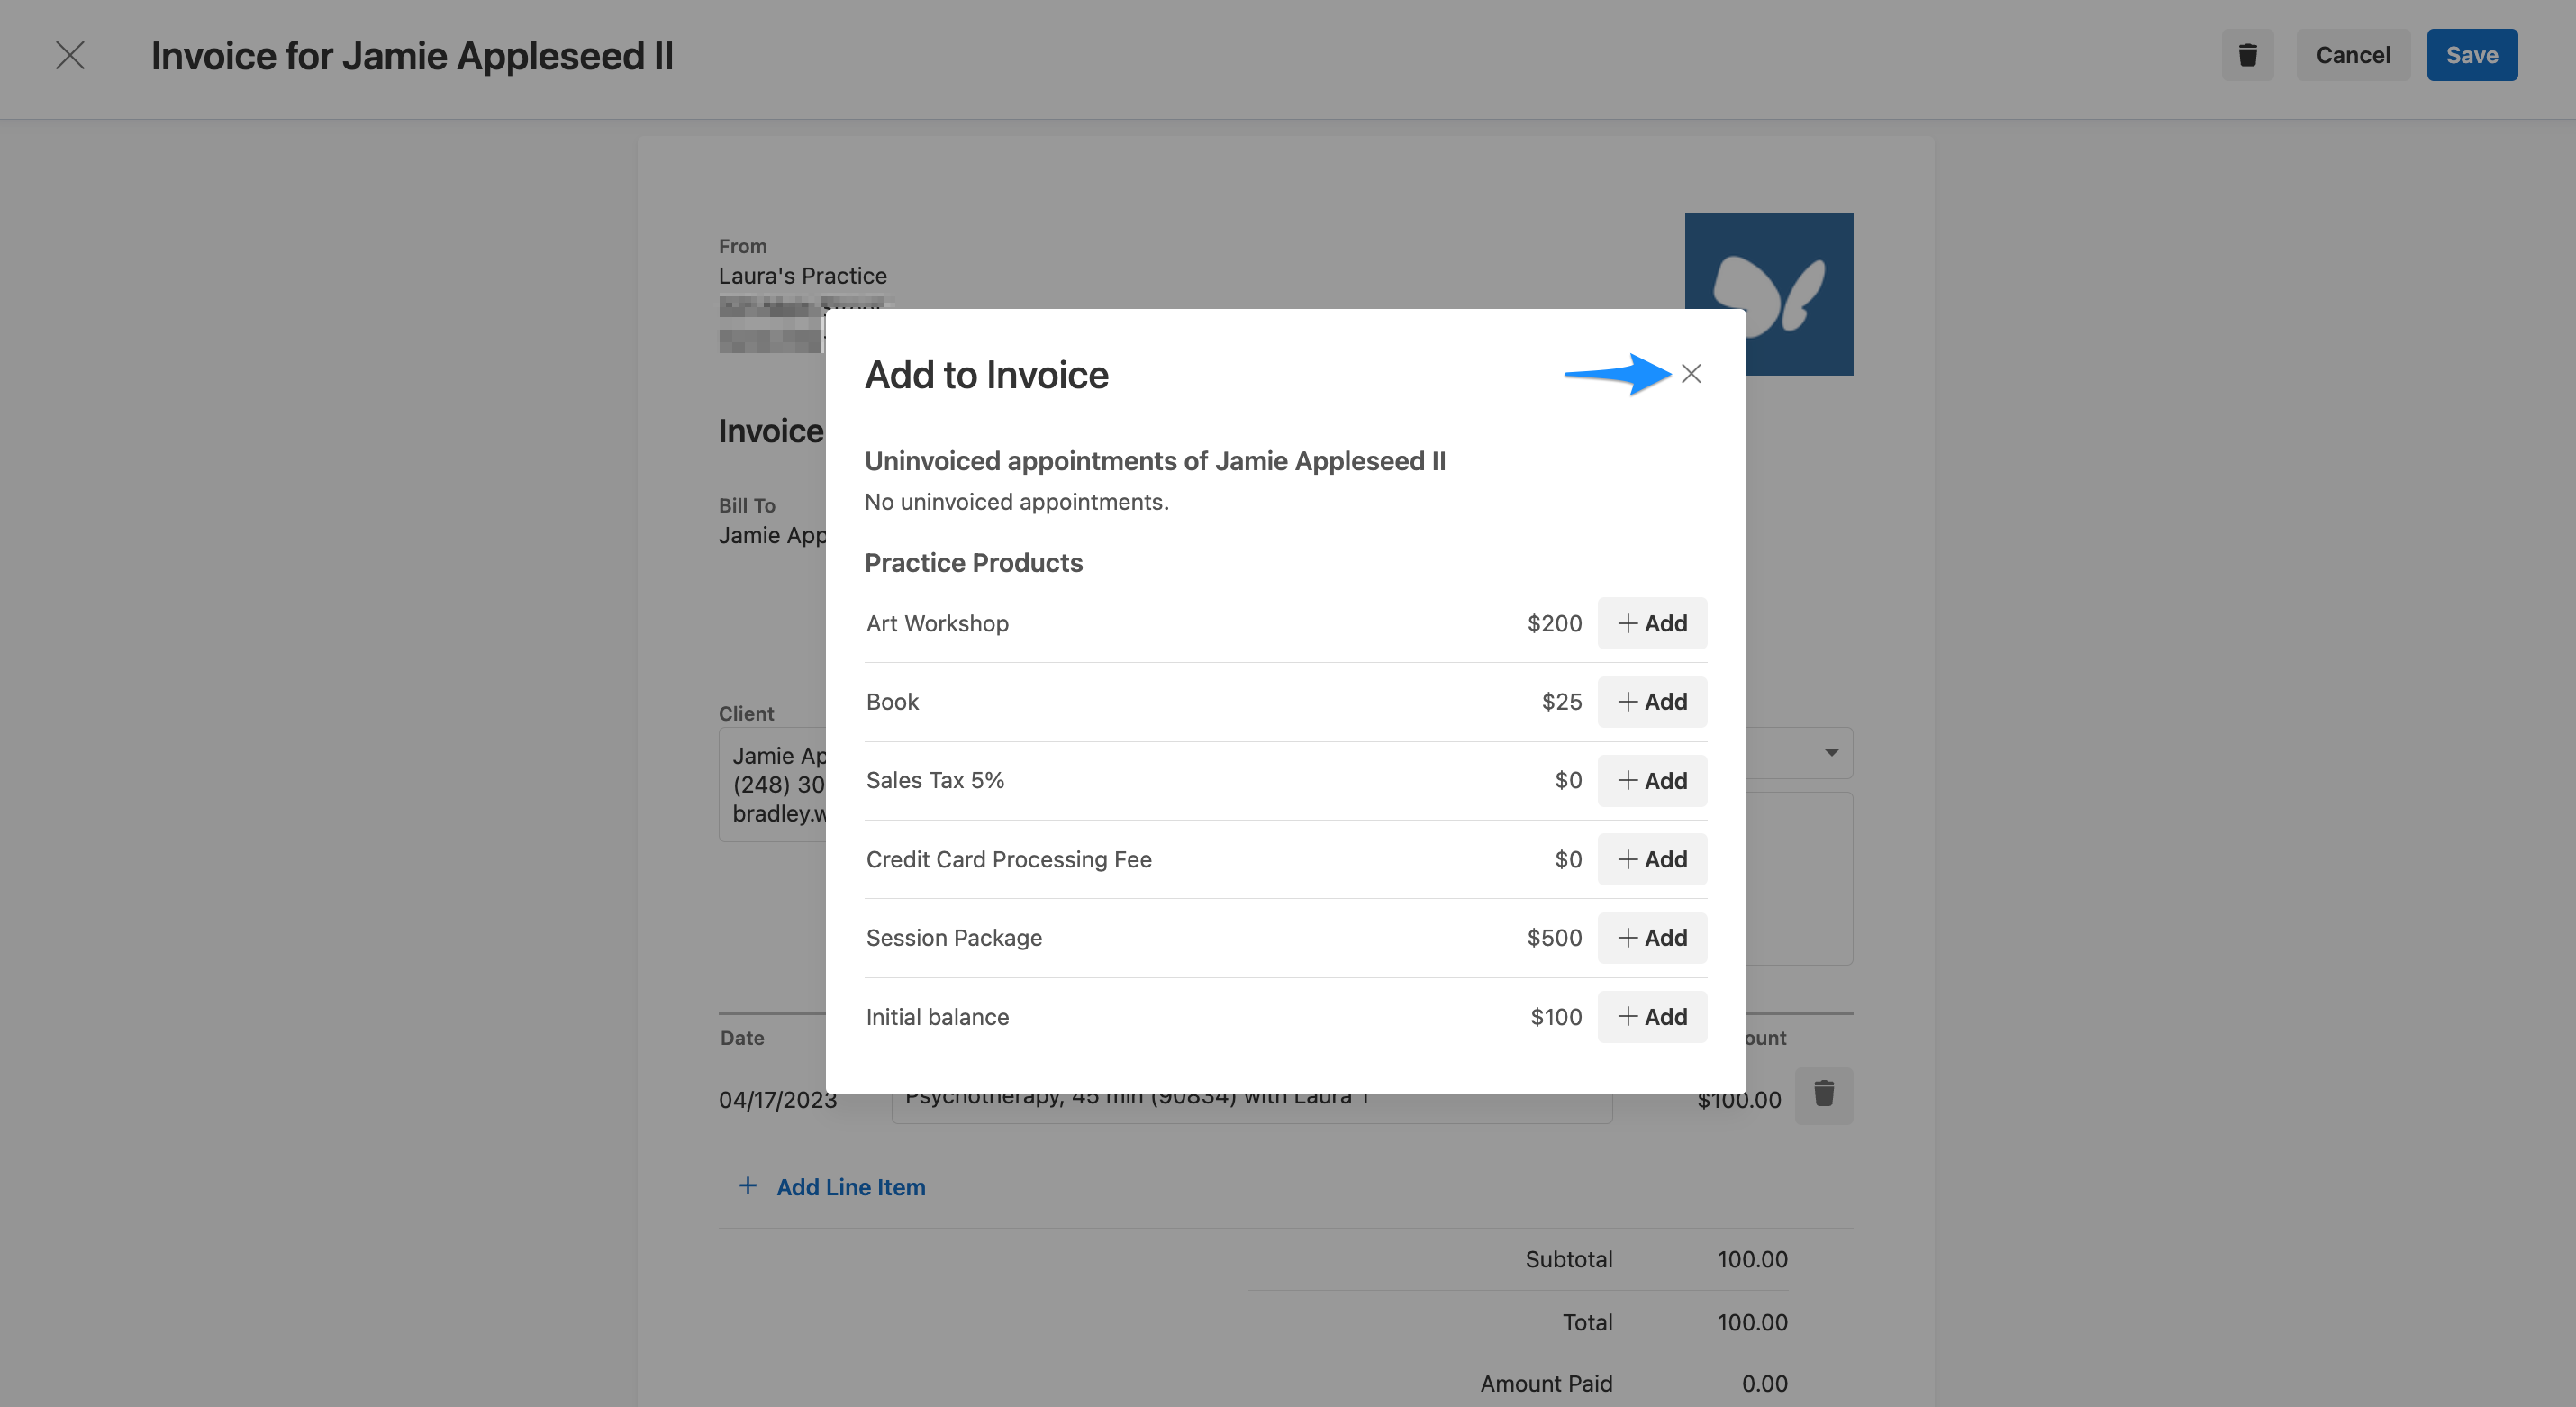Viewport: 2576px width, 1407px height.
Task: Add Sales Tax 5% to the invoice
Action: [1652, 781]
